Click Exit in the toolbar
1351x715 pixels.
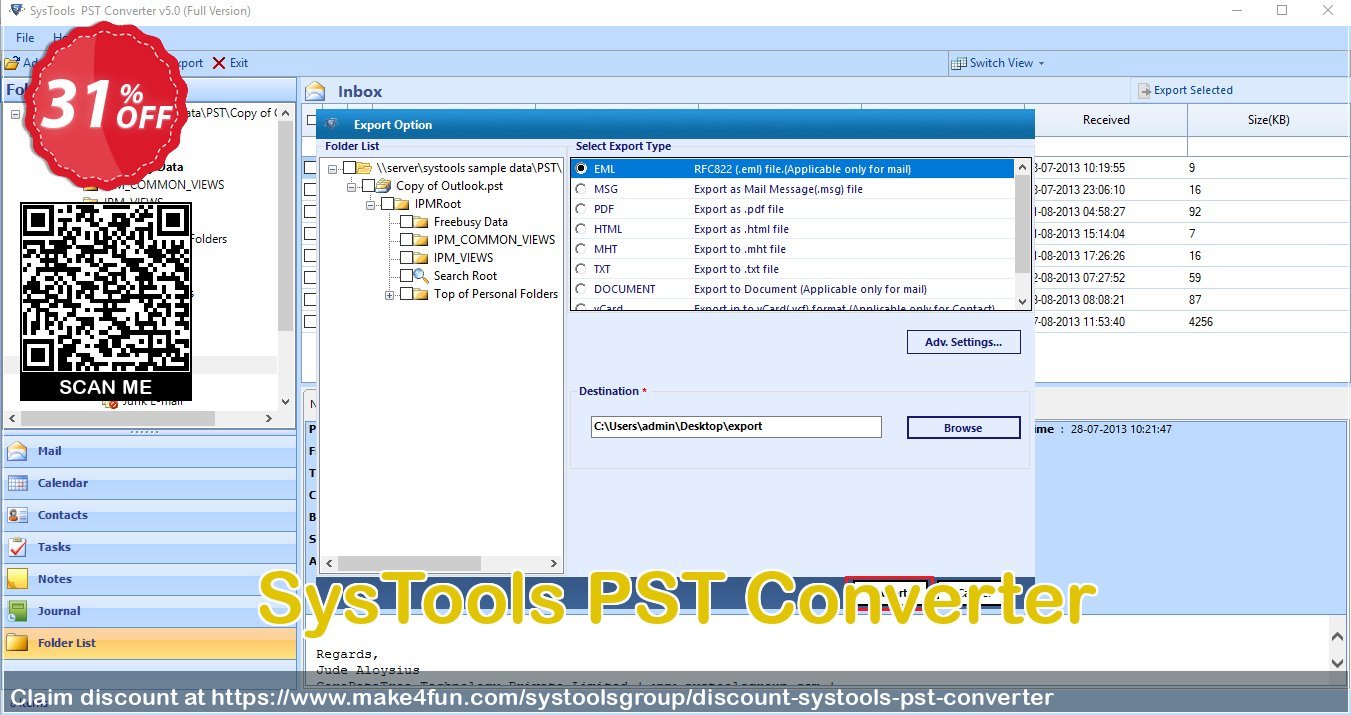pyautogui.click(x=230, y=63)
